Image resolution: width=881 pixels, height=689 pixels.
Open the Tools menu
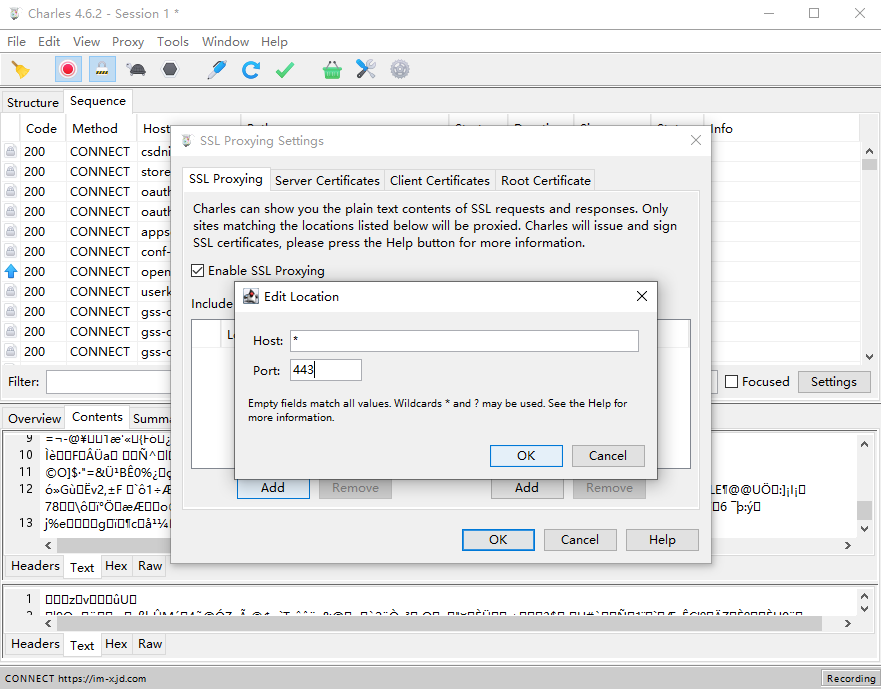coord(172,42)
